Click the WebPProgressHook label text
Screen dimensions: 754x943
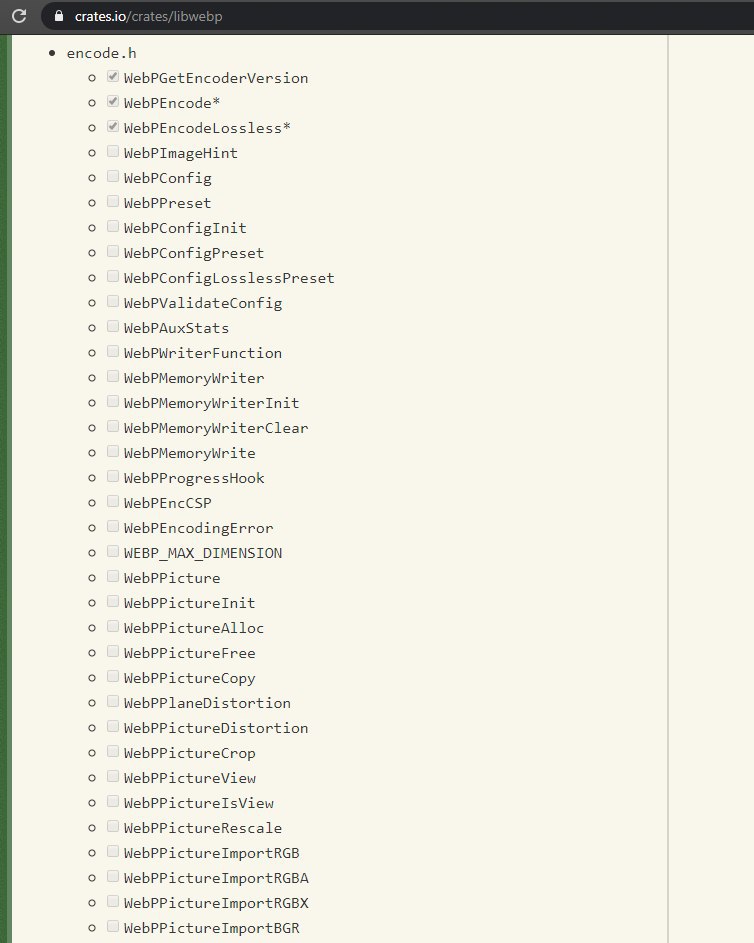click(194, 479)
